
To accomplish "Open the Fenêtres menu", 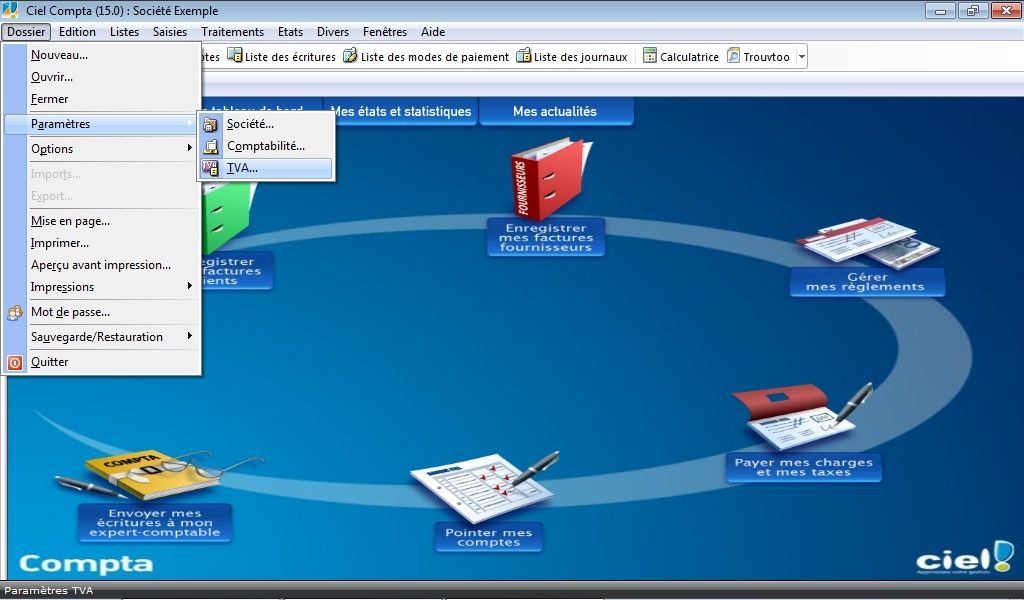I will 385,31.
